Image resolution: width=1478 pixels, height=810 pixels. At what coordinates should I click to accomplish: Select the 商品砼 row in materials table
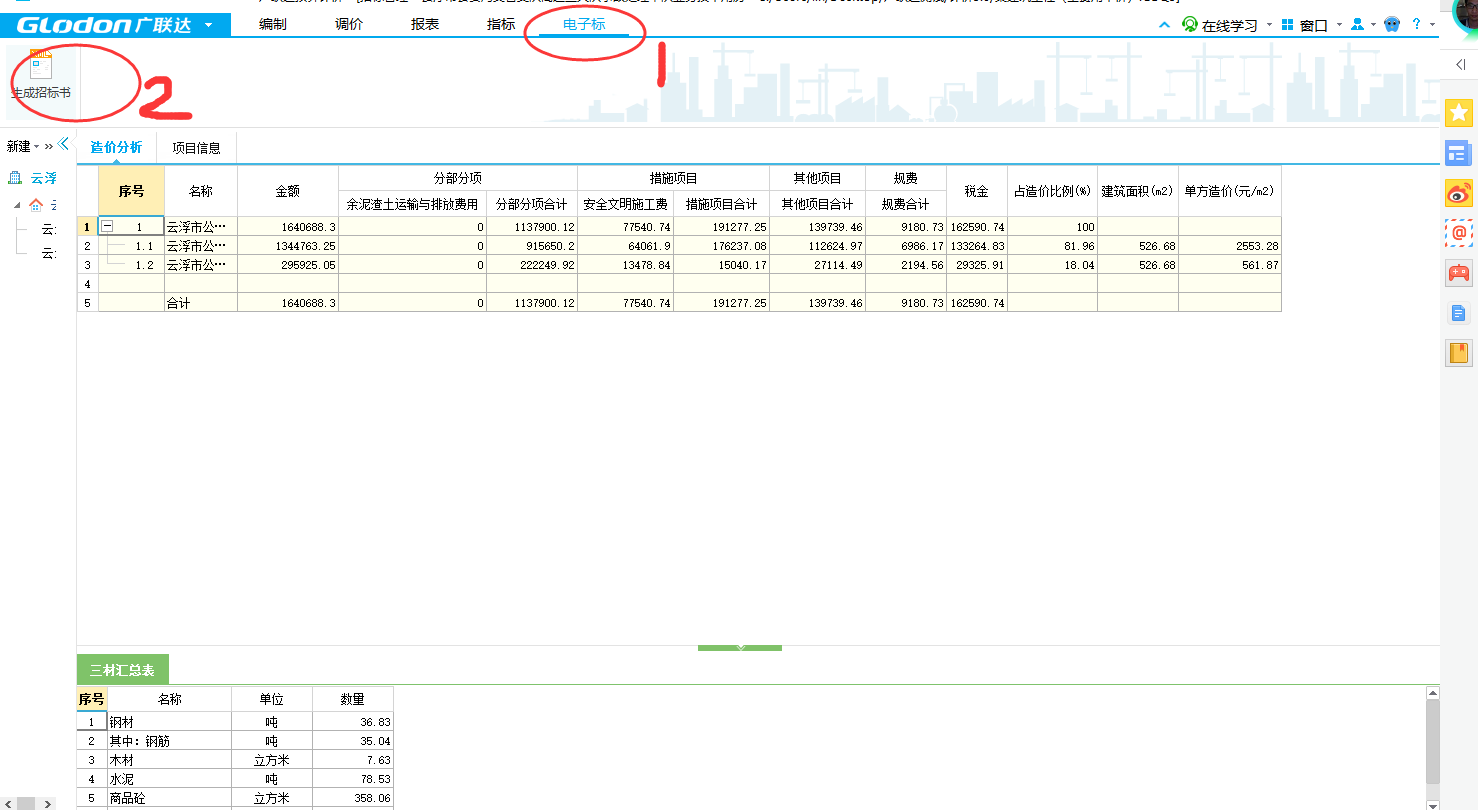(x=235, y=798)
